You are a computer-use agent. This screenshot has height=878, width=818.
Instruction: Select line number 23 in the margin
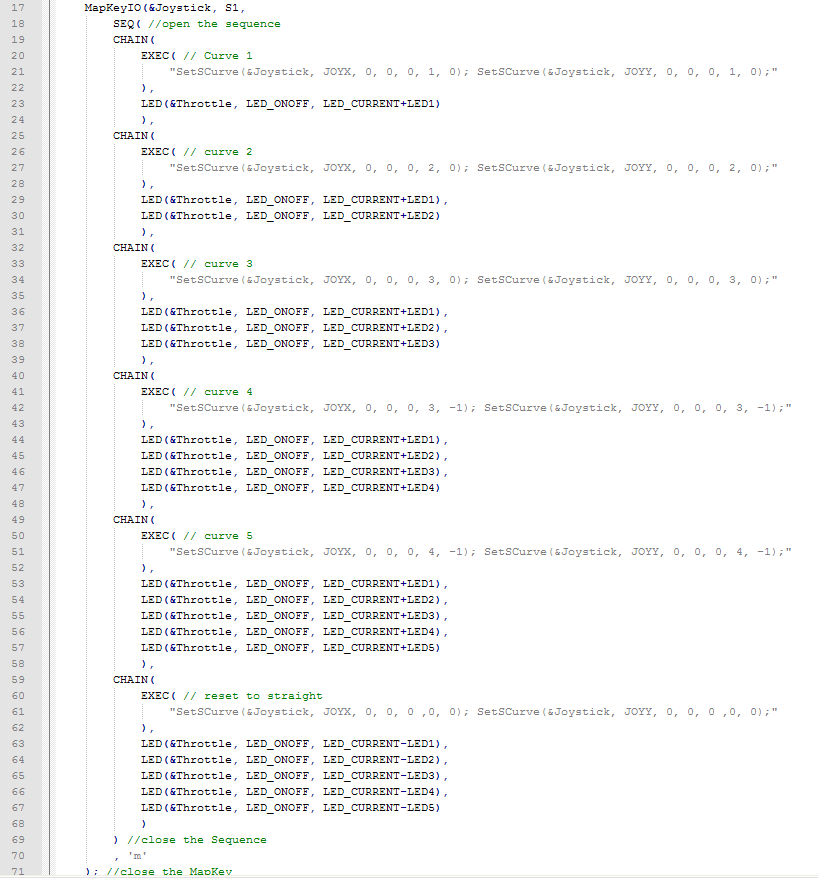[19, 103]
